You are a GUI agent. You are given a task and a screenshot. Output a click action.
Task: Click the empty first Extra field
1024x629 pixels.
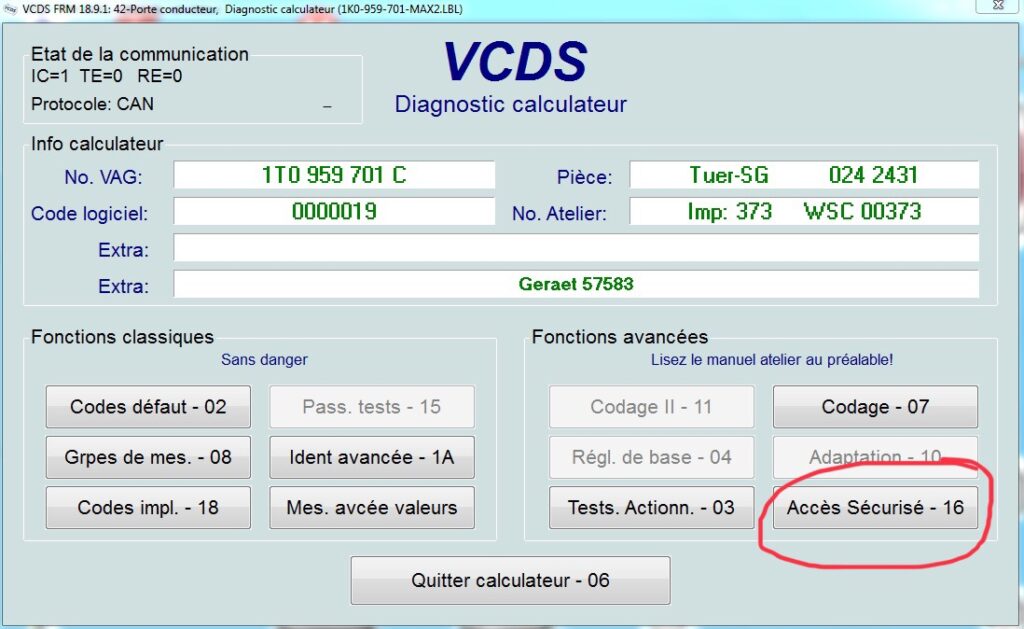point(575,247)
